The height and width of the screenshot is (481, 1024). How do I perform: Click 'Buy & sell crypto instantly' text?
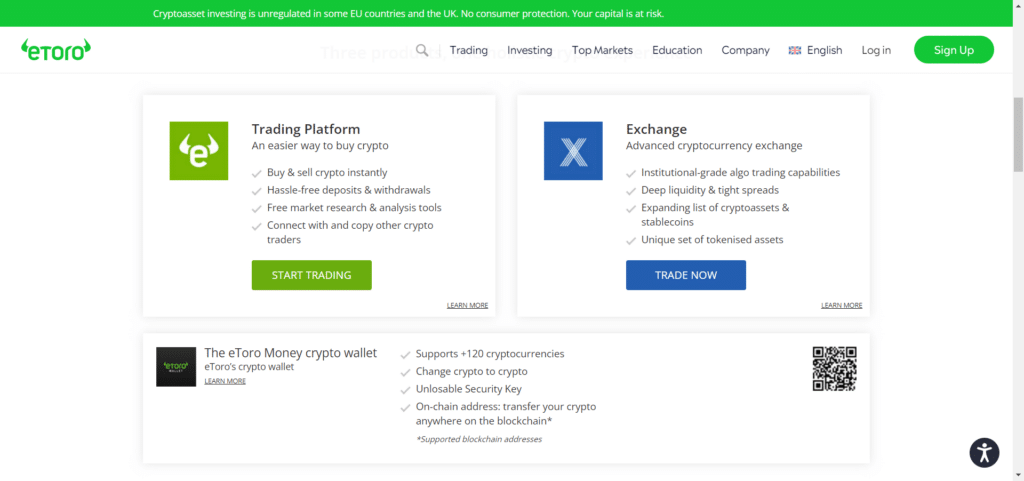click(x=327, y=173)
